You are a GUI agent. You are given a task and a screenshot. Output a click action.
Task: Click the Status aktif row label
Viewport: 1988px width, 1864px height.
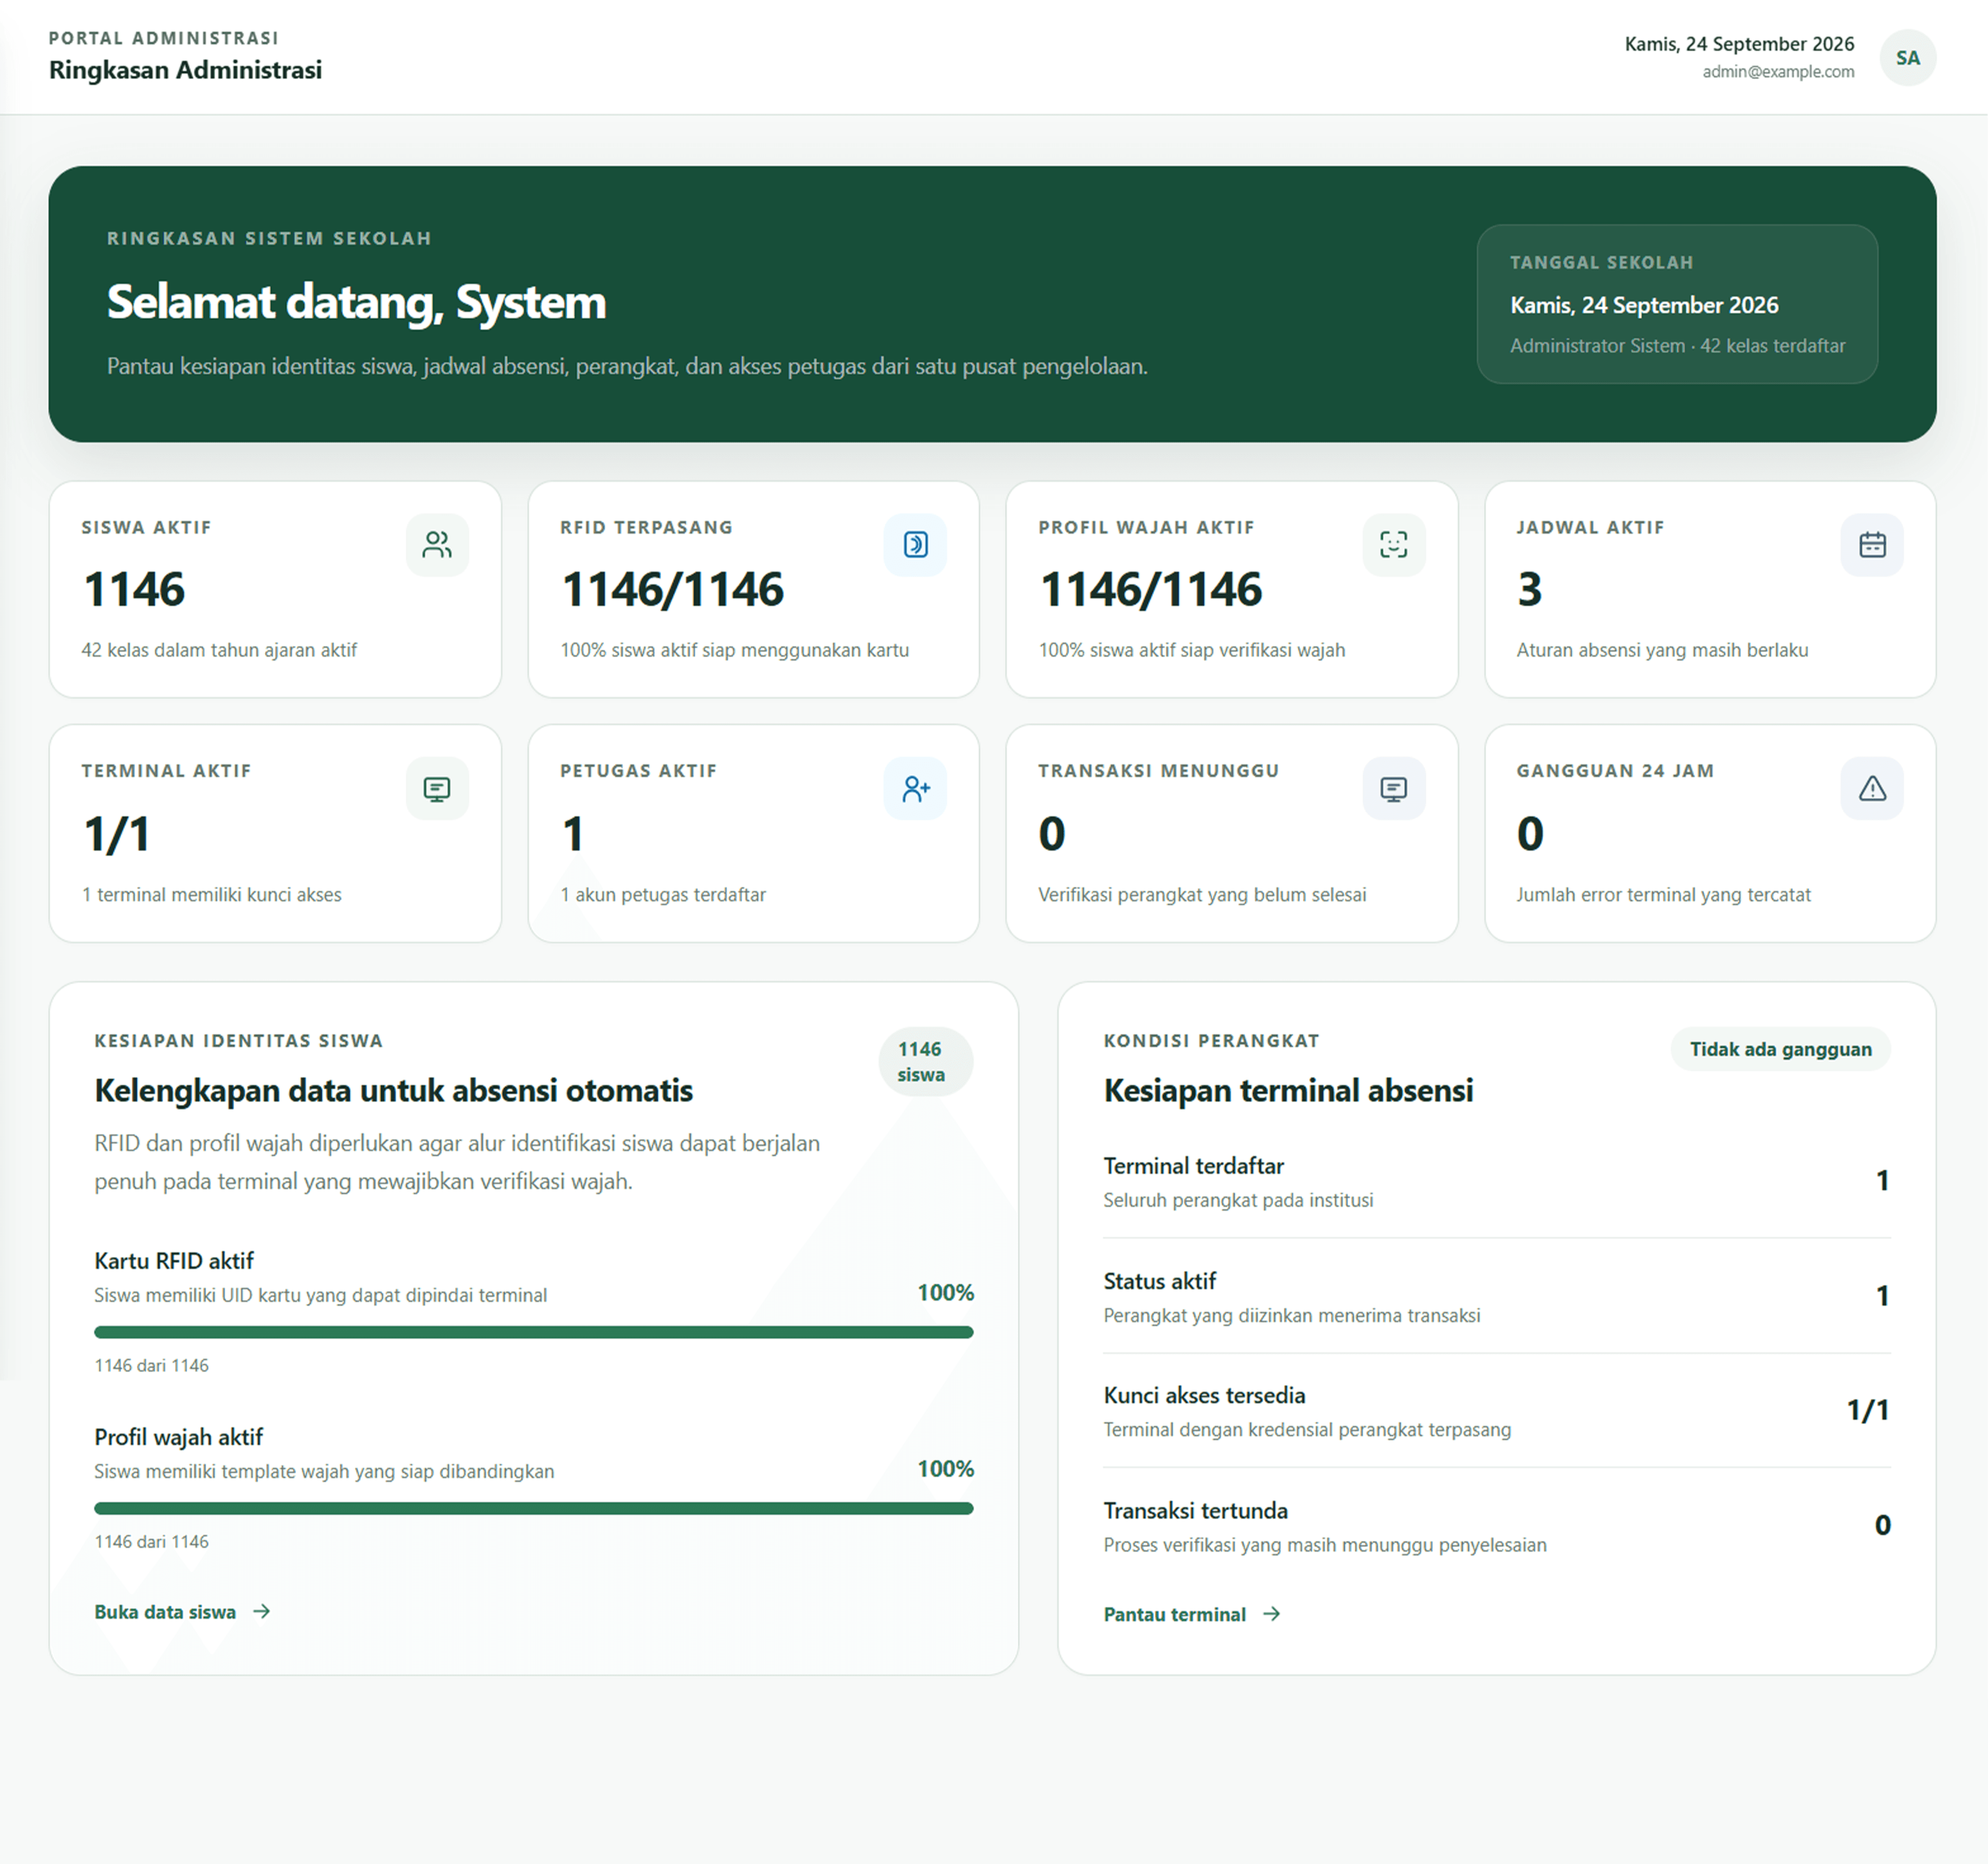[x=1159, y=1281]
